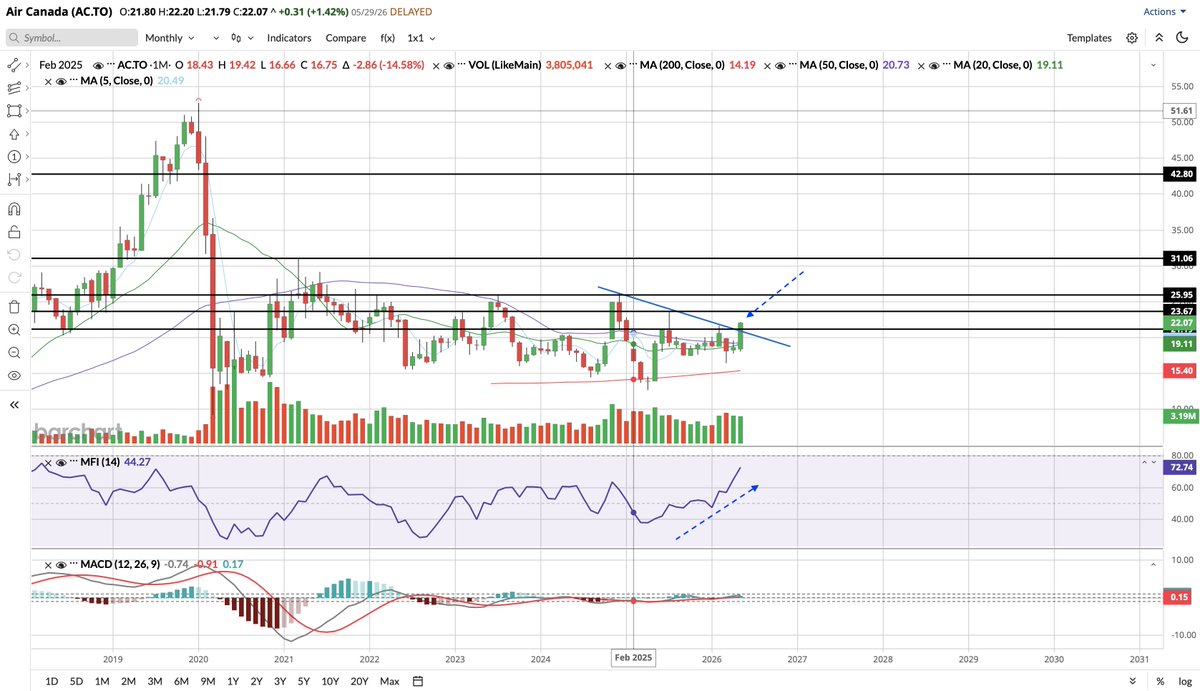The height and width of the screenshot is (691, 1200).
Task: Remove the MA (20, Close, 0) study
Action: [921, 65]
